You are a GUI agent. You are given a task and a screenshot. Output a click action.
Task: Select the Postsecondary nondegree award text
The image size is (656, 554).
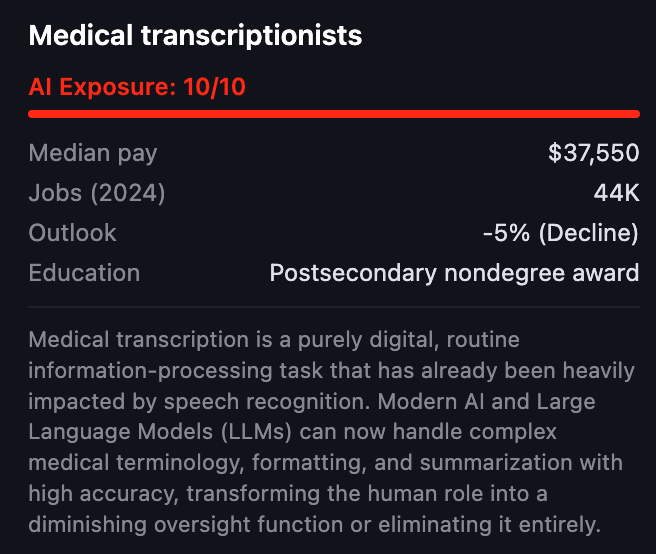[454, 273]
